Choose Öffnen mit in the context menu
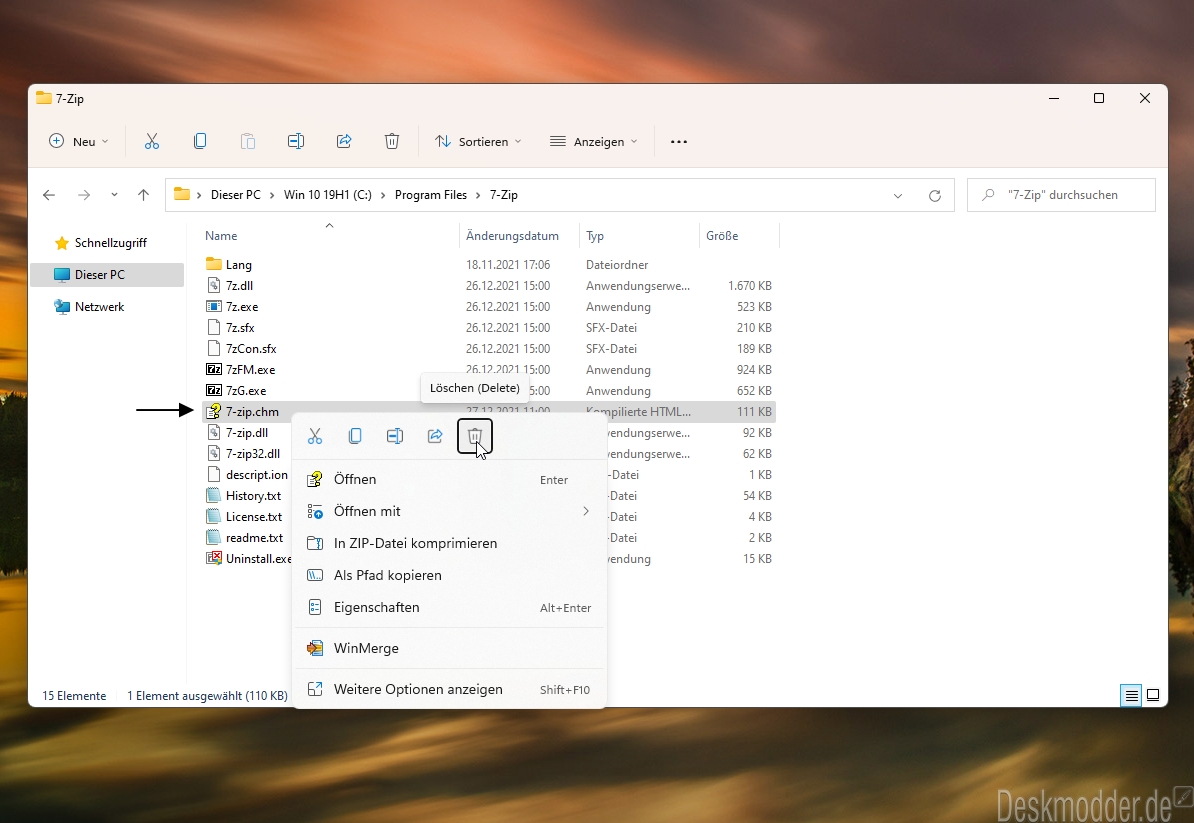The image size is (1194, 823). 449,512
